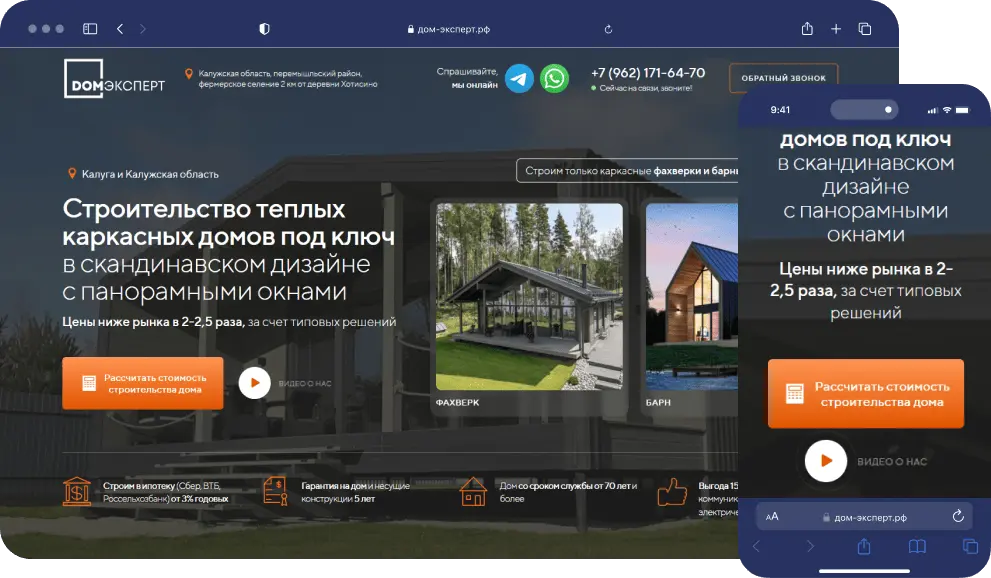Play the desktop ВИДЕО О НАС video
The height and width of the screenshot is (578, 991).
(255, 383)
